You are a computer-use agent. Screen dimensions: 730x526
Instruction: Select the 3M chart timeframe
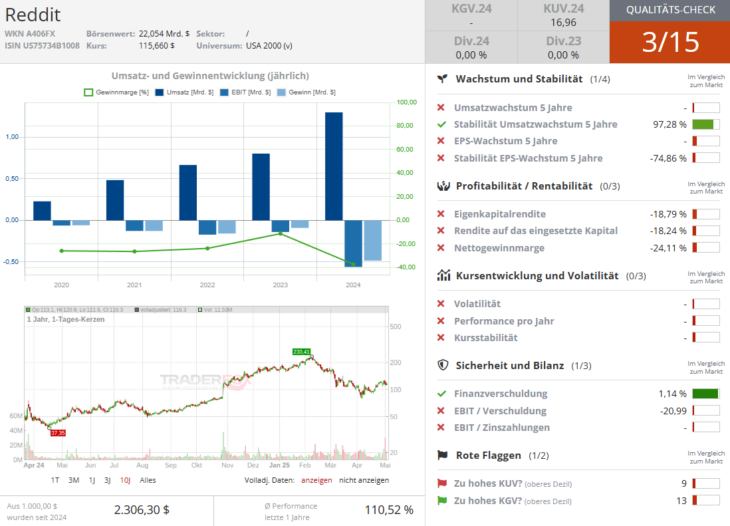[x=74, y=480]
